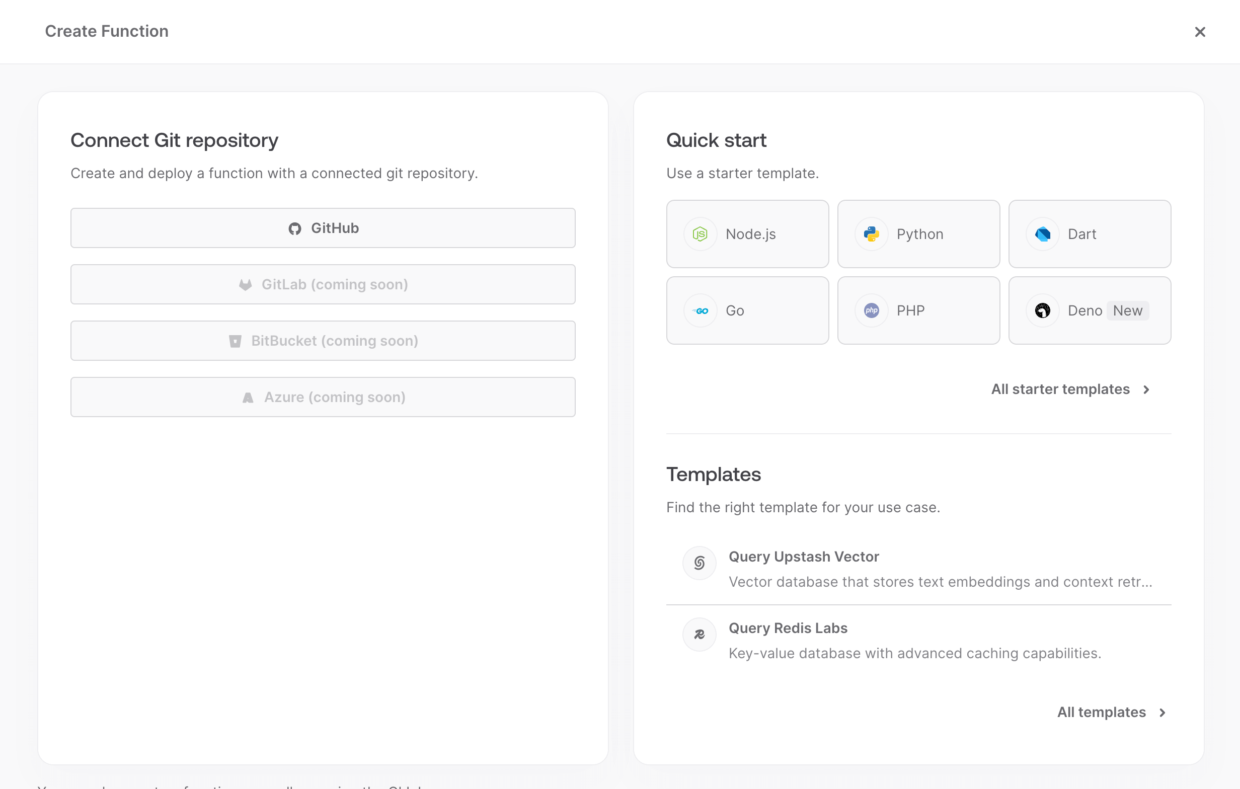Open the Query Redis Labs template

coord(789,628)
